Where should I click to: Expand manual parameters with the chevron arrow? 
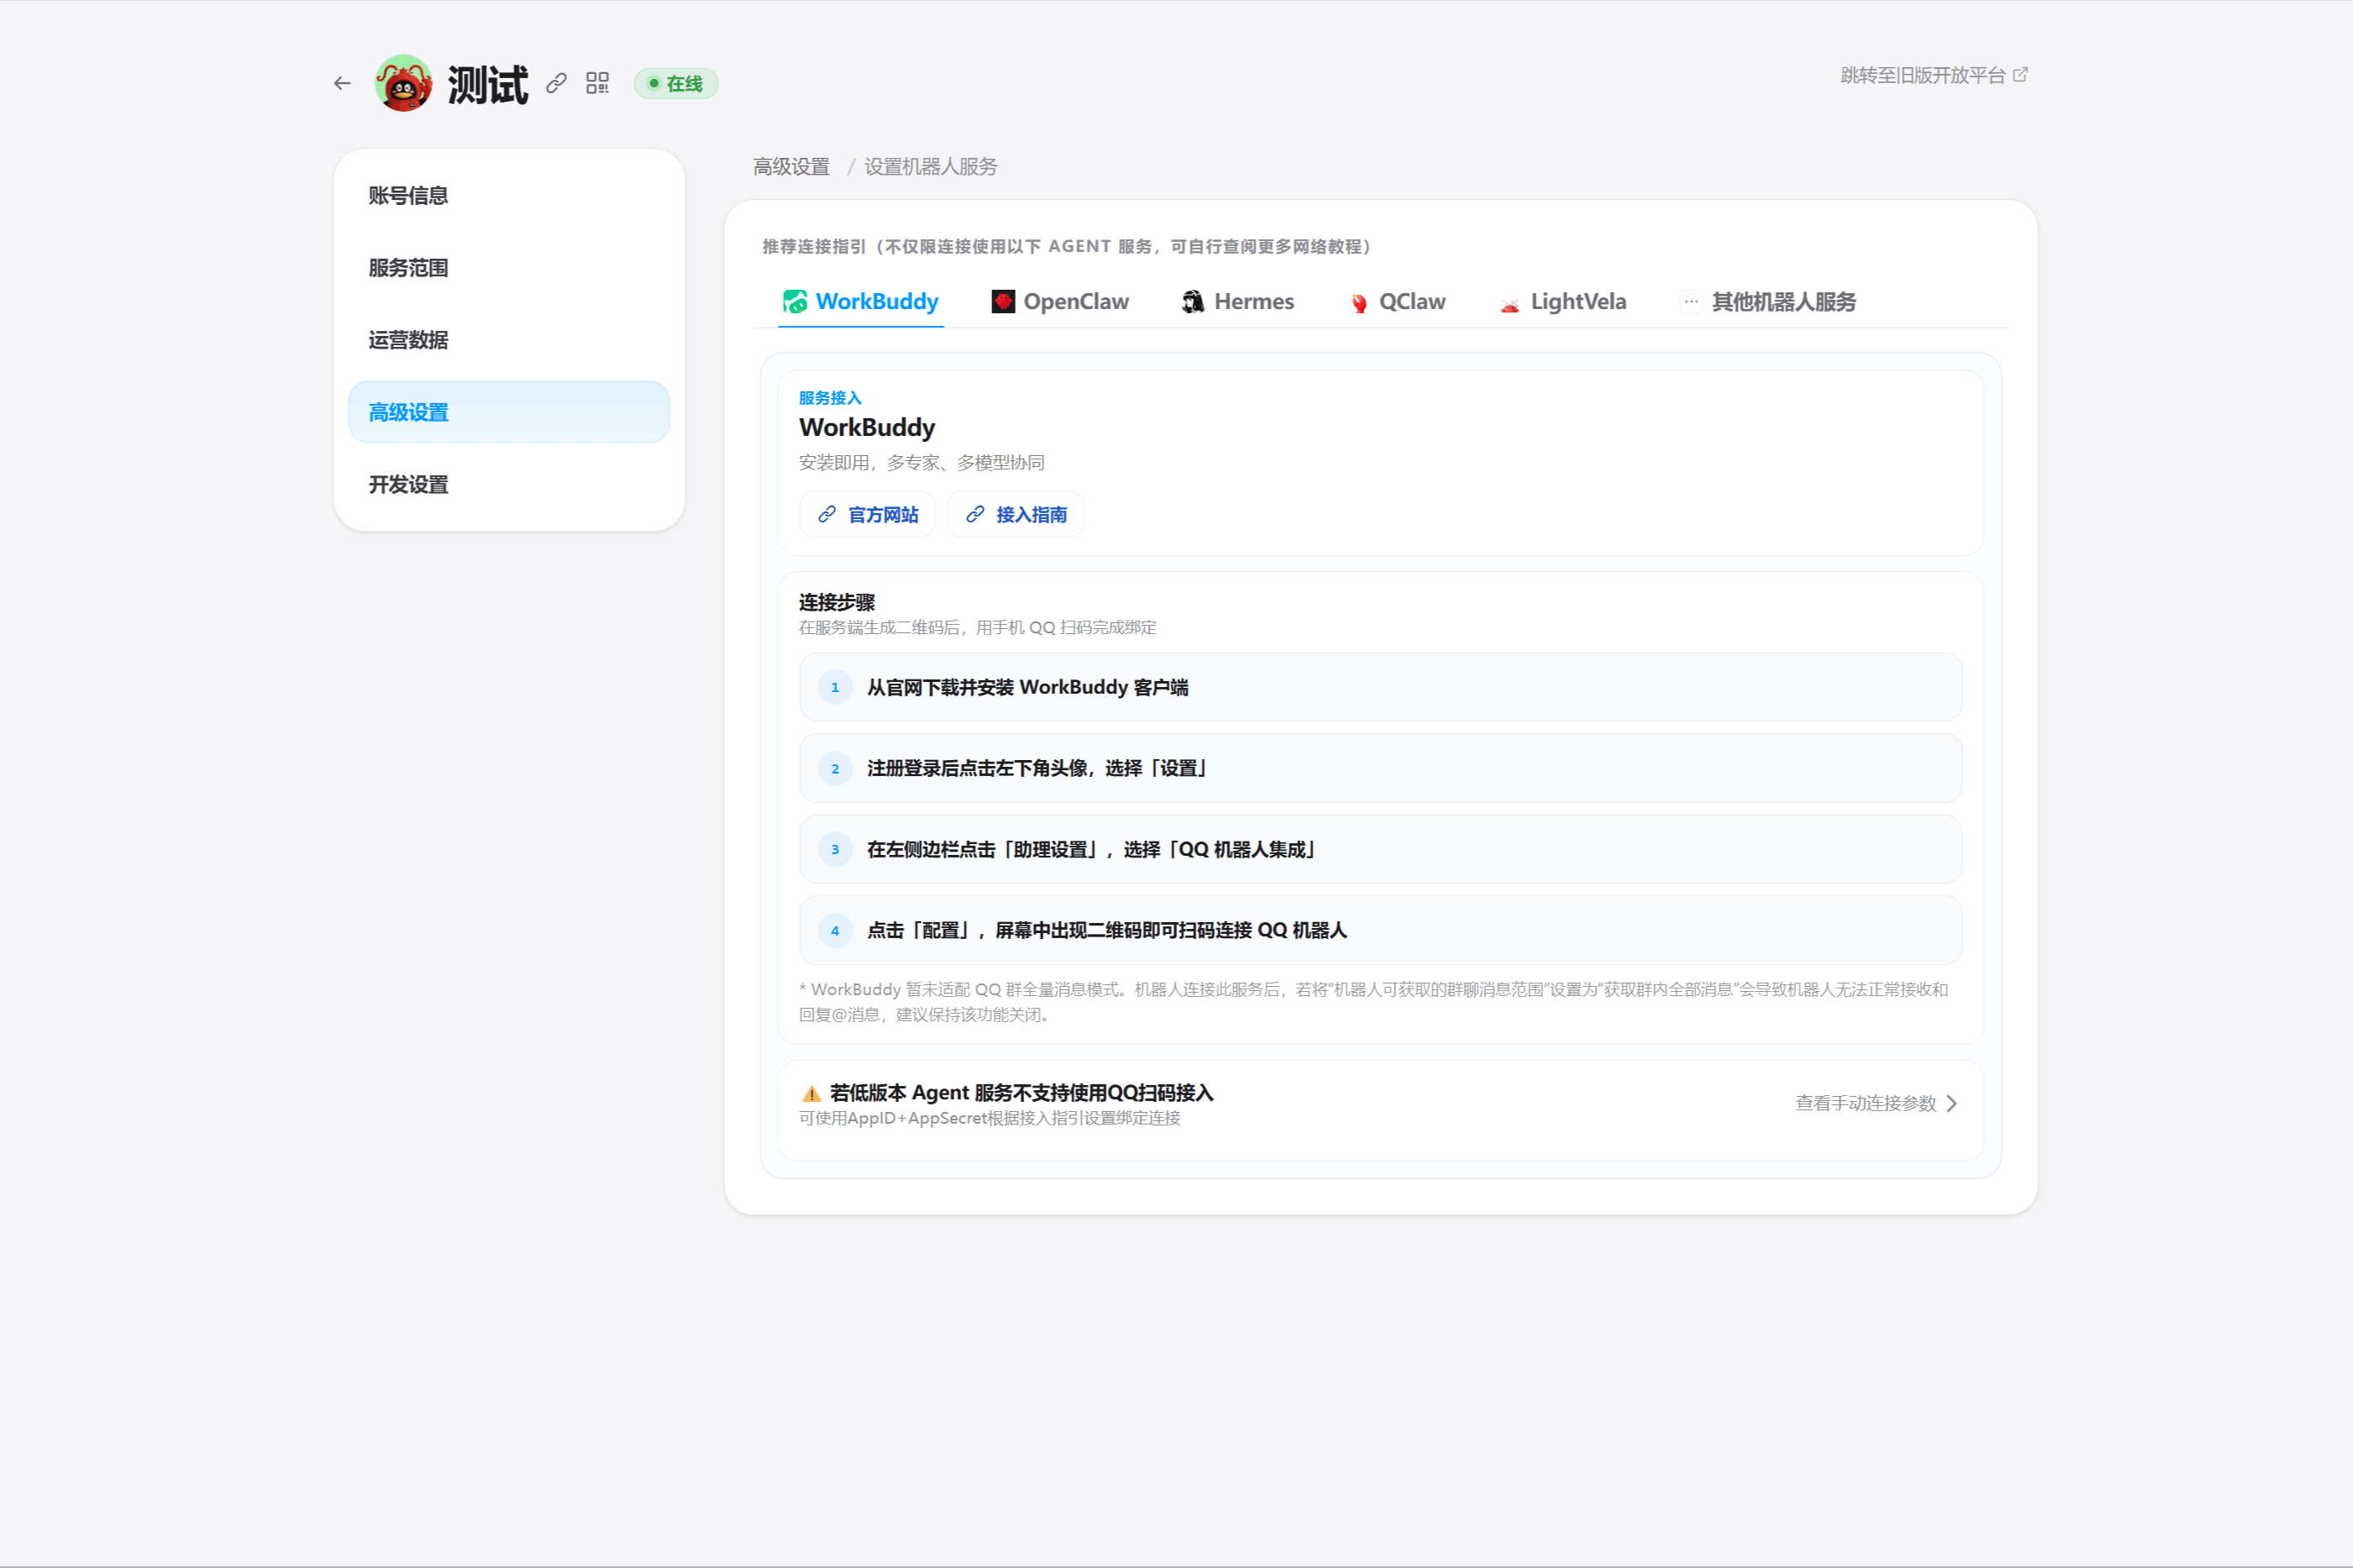(1951, 1103)
